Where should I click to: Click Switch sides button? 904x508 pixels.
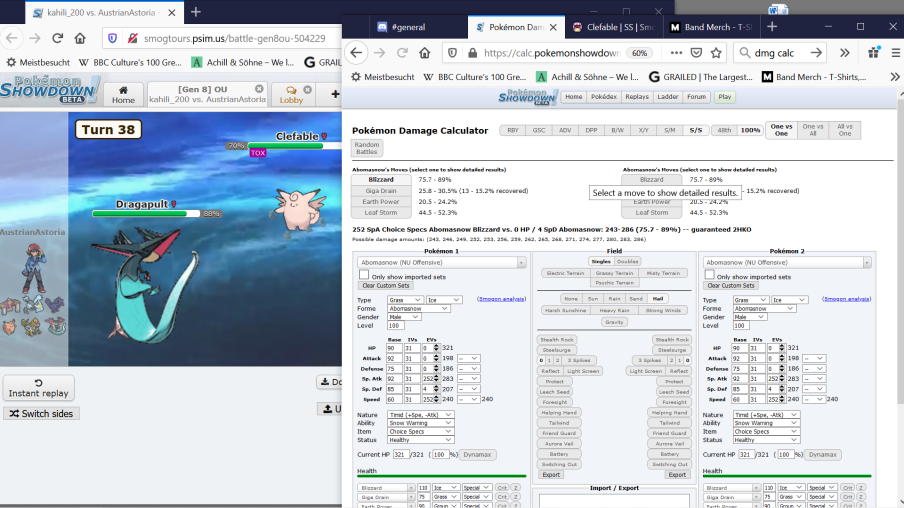point(42,413)
